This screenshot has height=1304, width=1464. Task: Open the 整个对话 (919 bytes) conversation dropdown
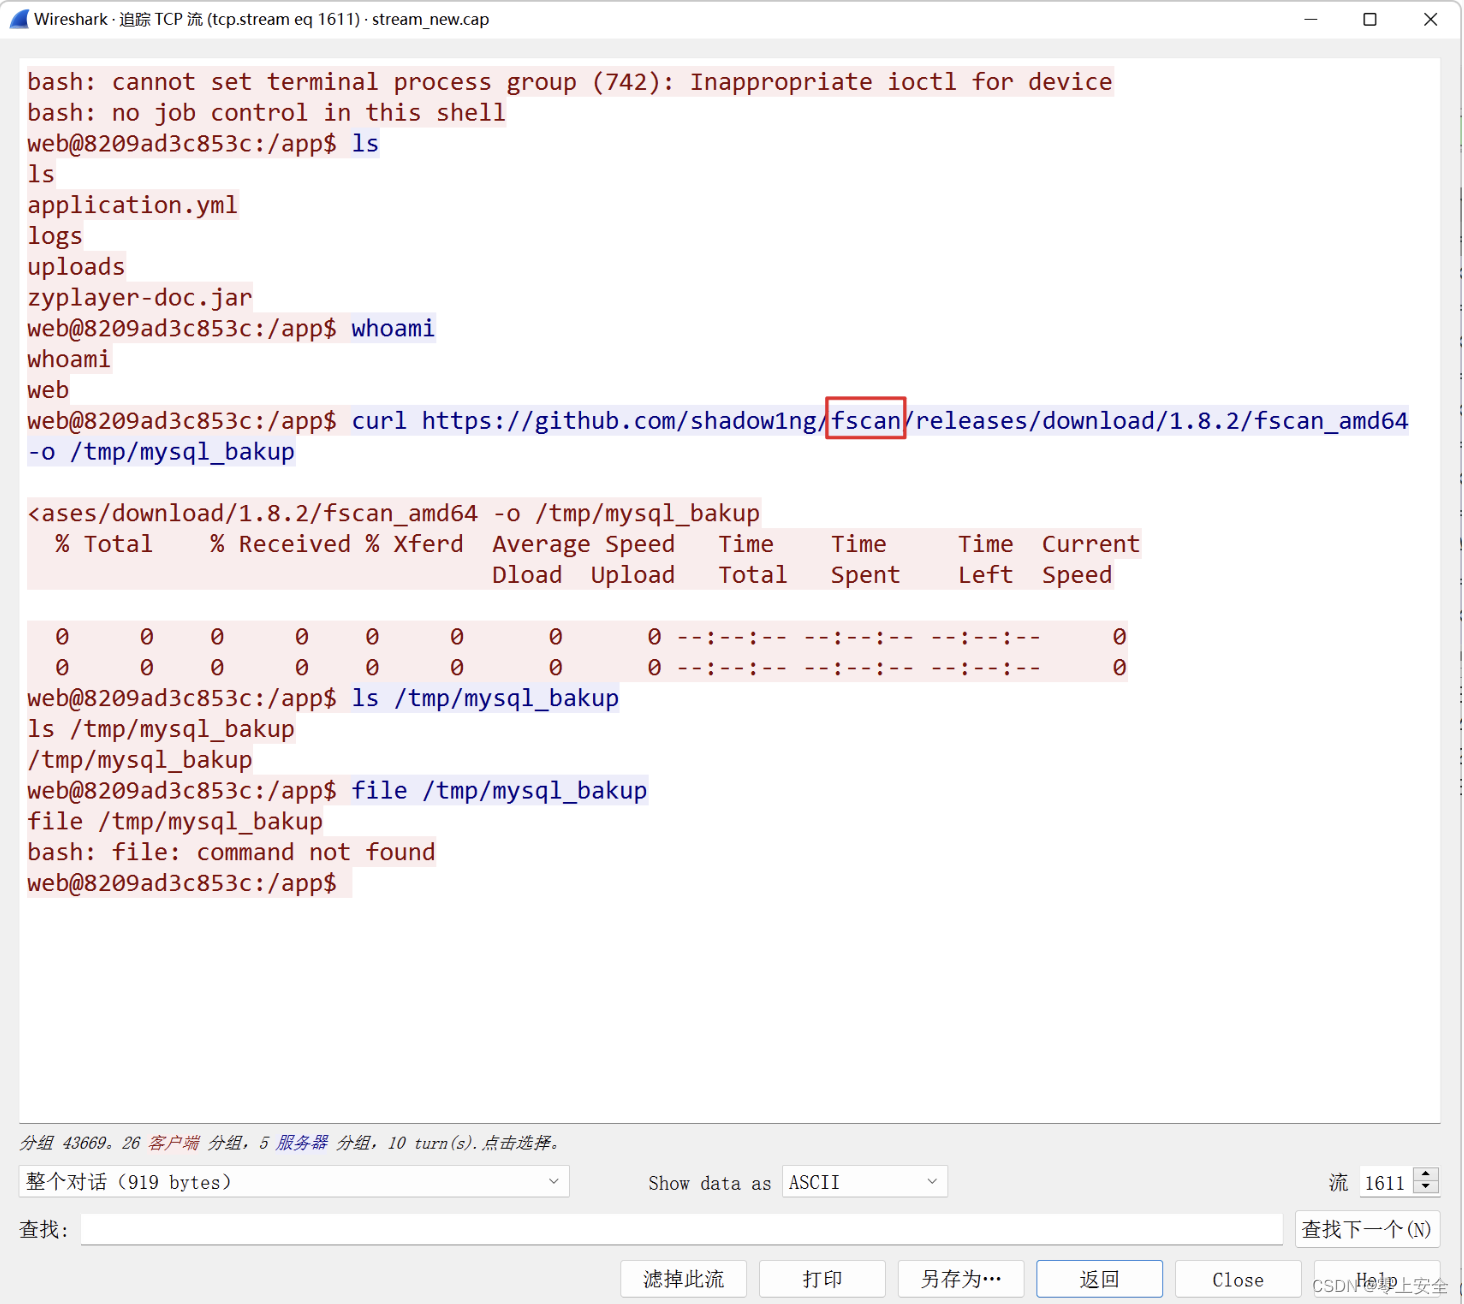294,1182
